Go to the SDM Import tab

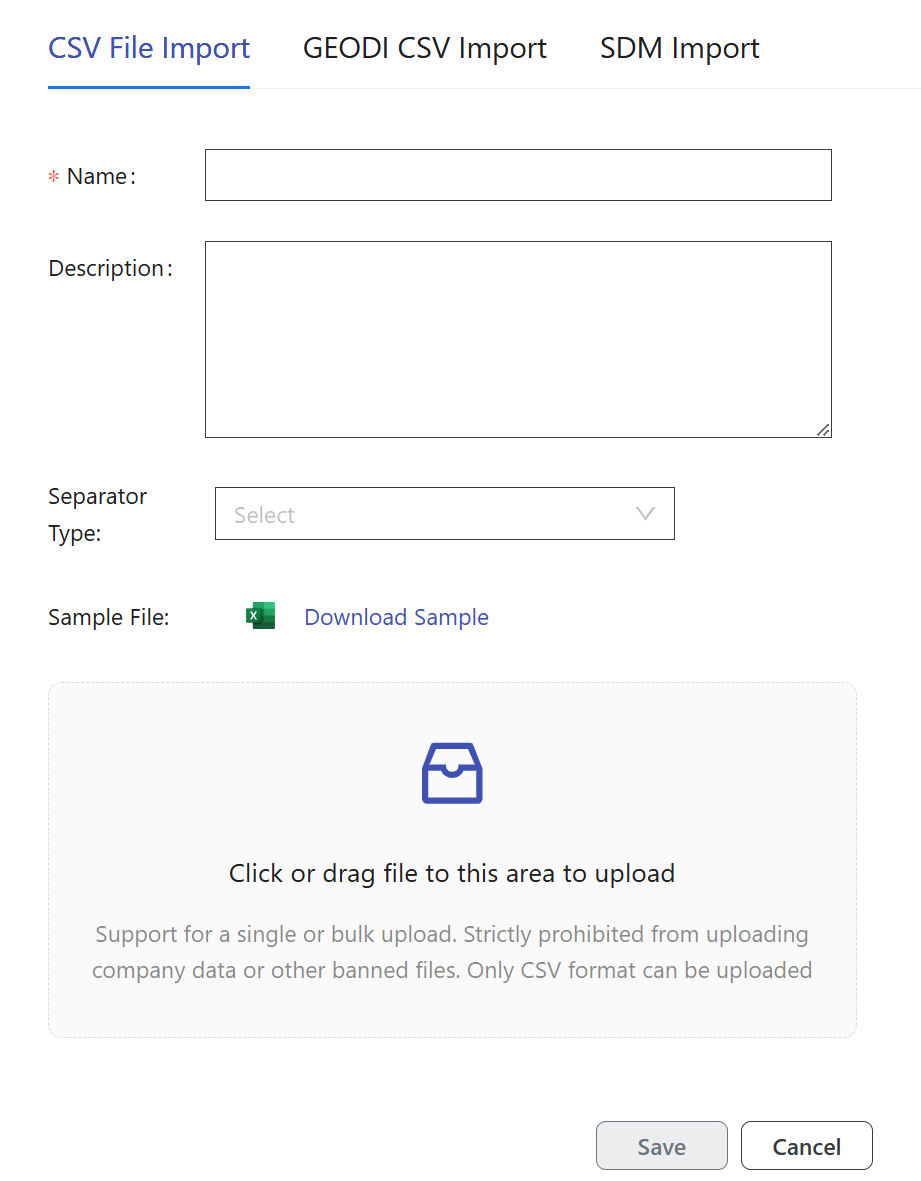pyautogui.click(x=679, y=48)
